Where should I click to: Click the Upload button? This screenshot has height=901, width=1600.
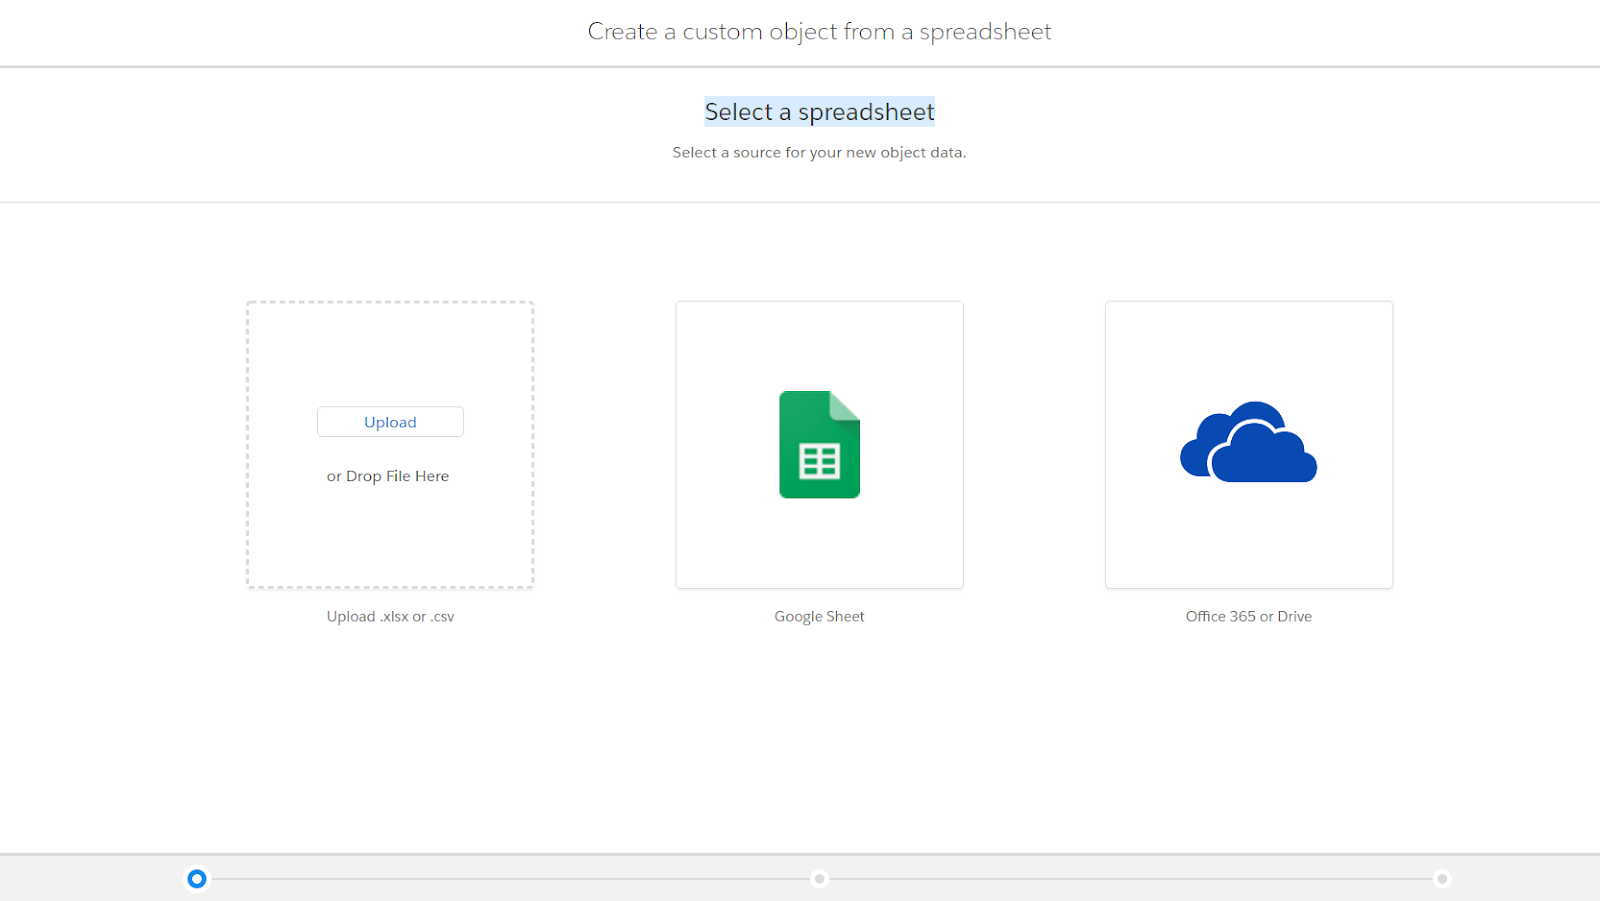tap(390, 422)
